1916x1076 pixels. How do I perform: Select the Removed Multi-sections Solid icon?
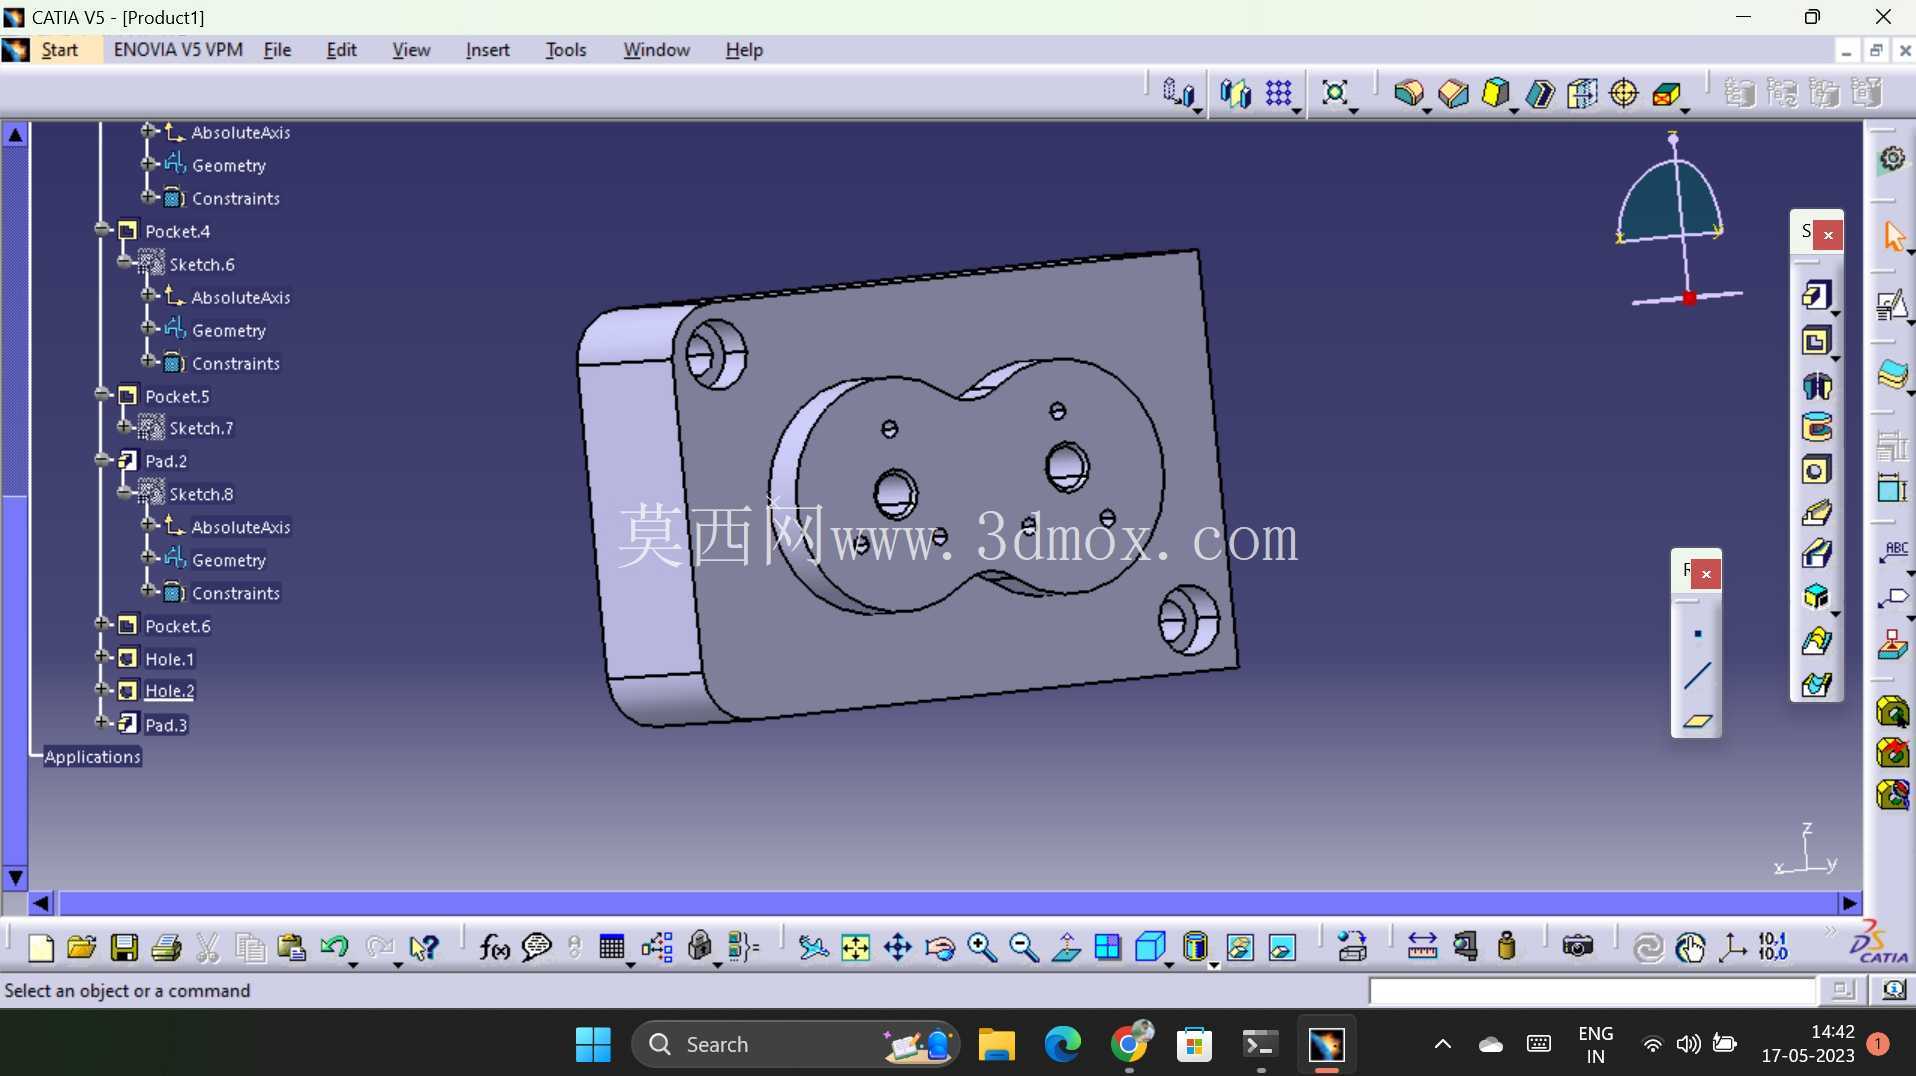1816,685
